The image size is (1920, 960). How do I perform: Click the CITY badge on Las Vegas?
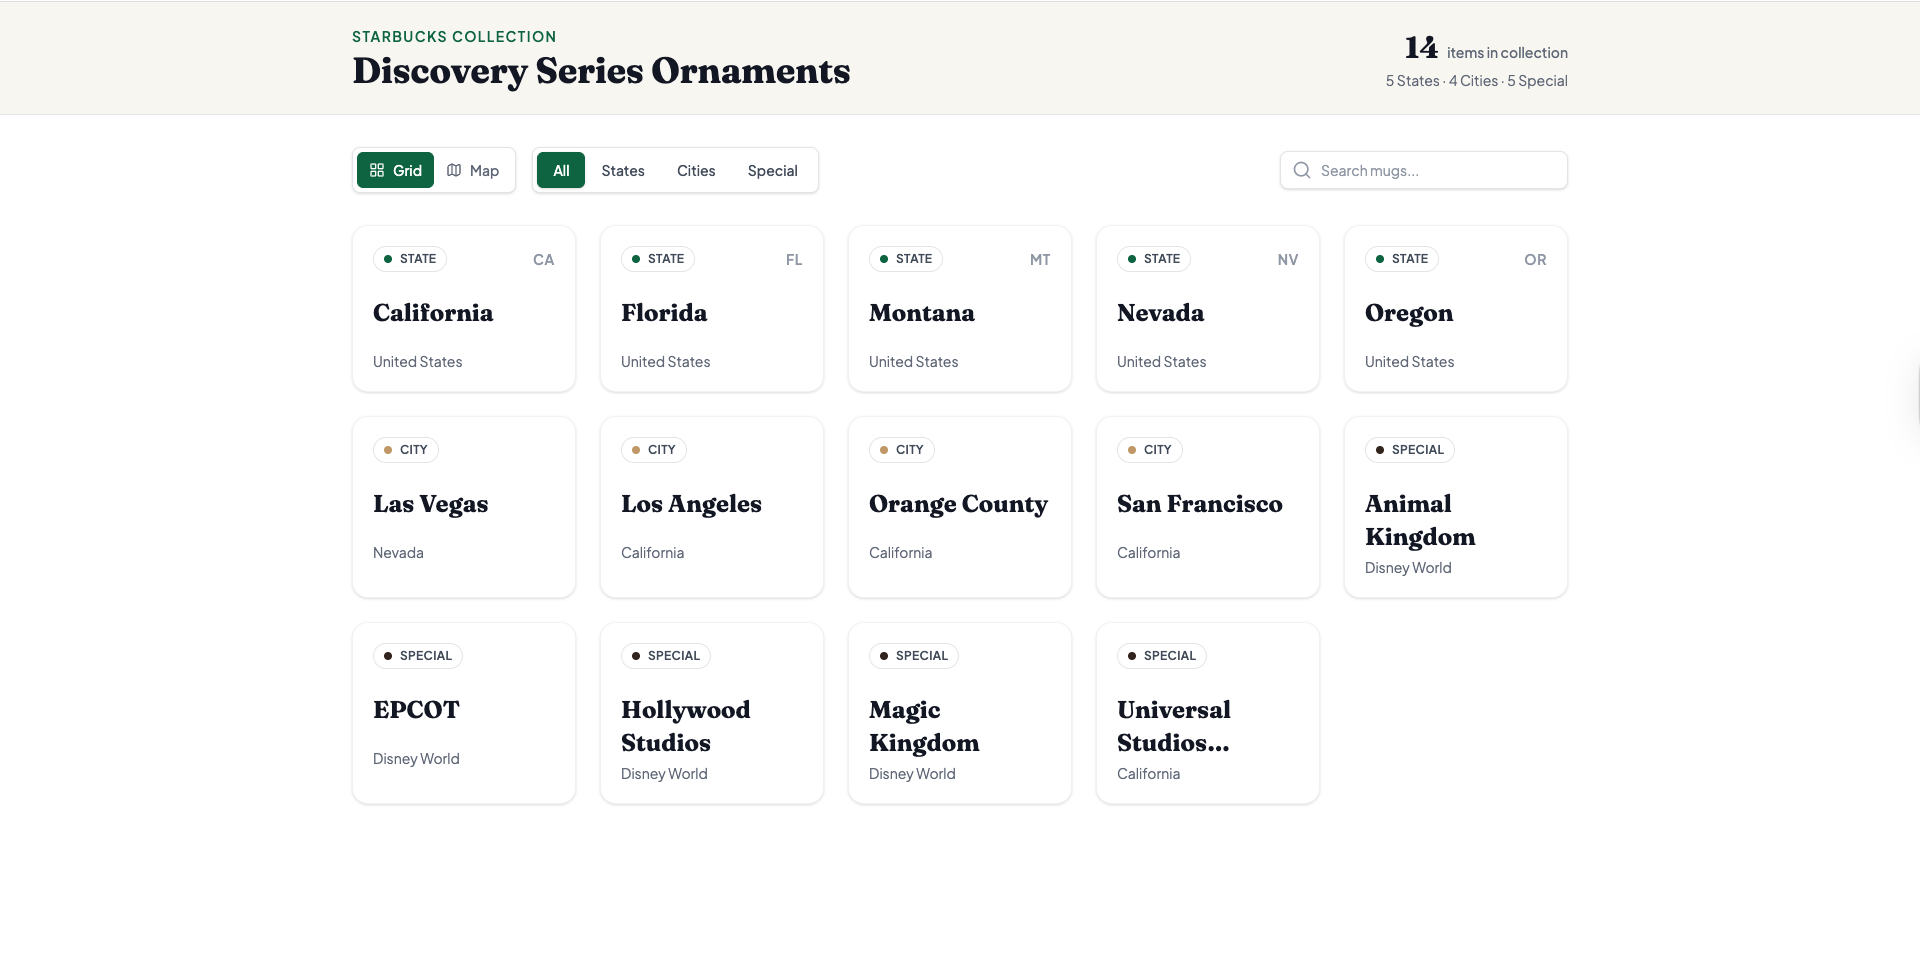tap(405, 450)
